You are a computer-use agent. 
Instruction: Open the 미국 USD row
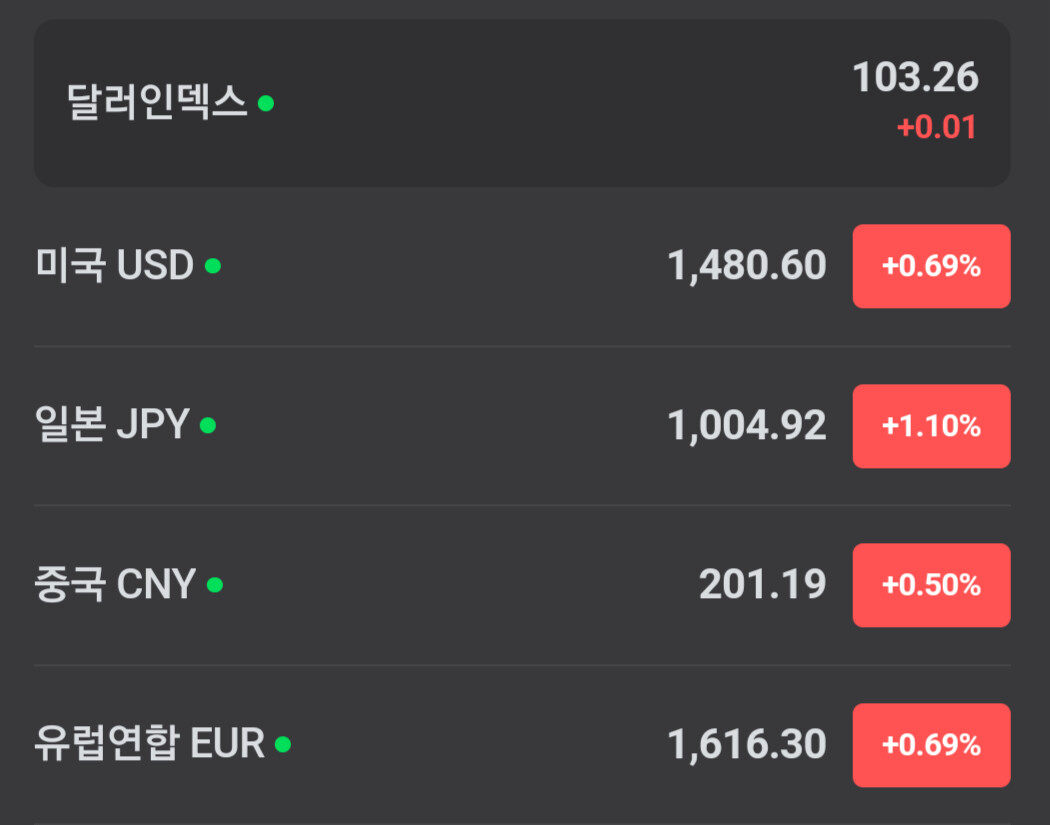coord(114,266)
